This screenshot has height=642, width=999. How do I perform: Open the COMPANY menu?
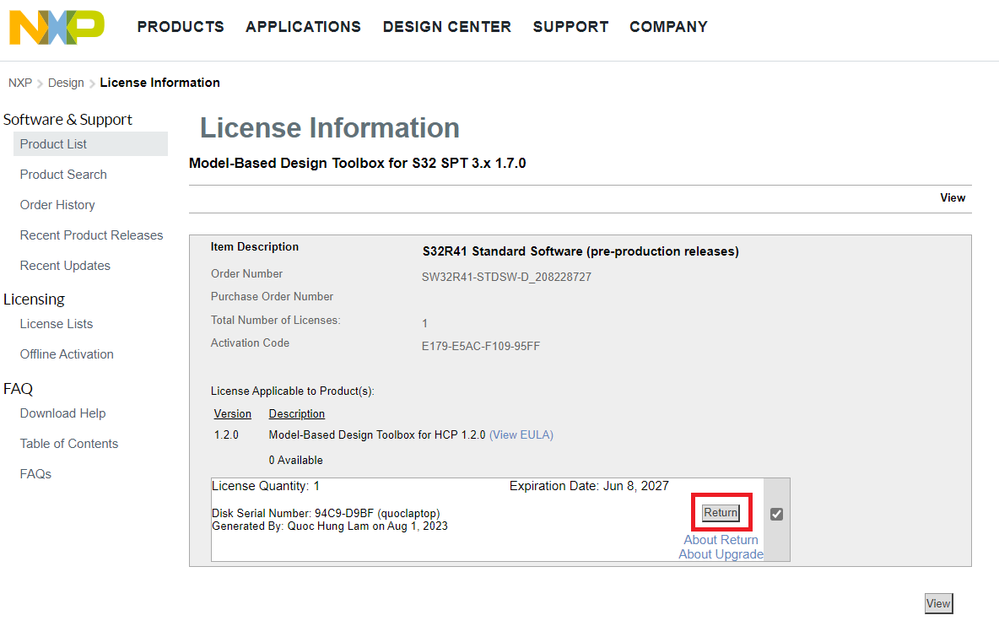pyautogui.click(x=668, y=27)
